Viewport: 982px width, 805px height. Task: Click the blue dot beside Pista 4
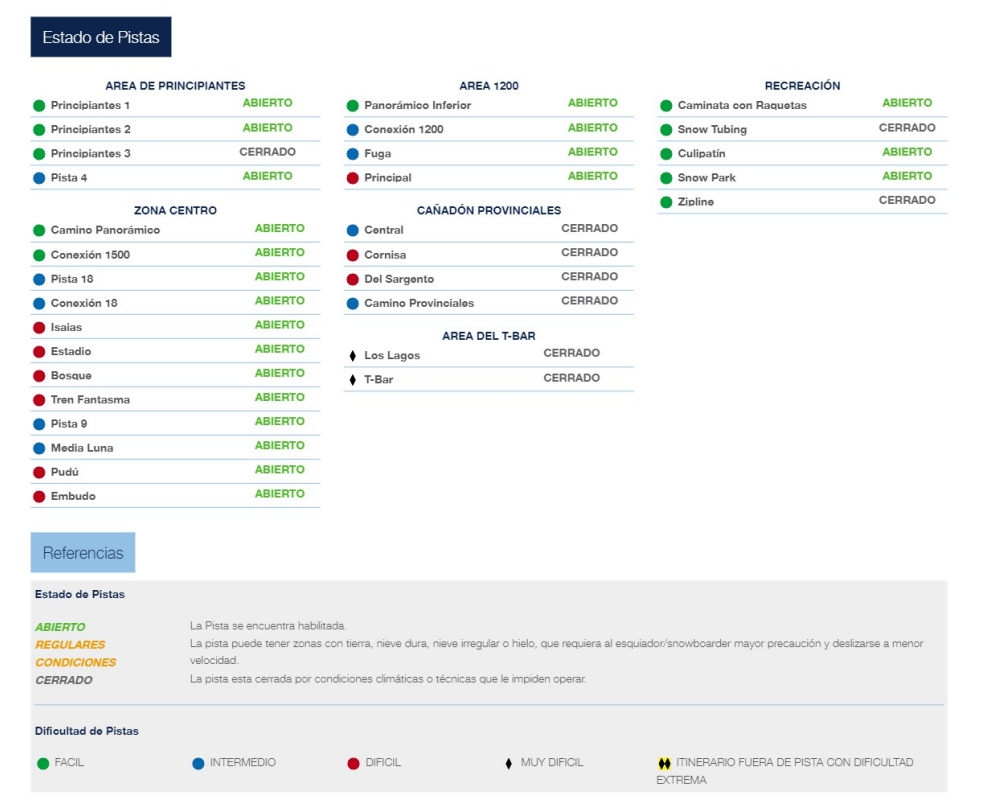tap(39, 179)
